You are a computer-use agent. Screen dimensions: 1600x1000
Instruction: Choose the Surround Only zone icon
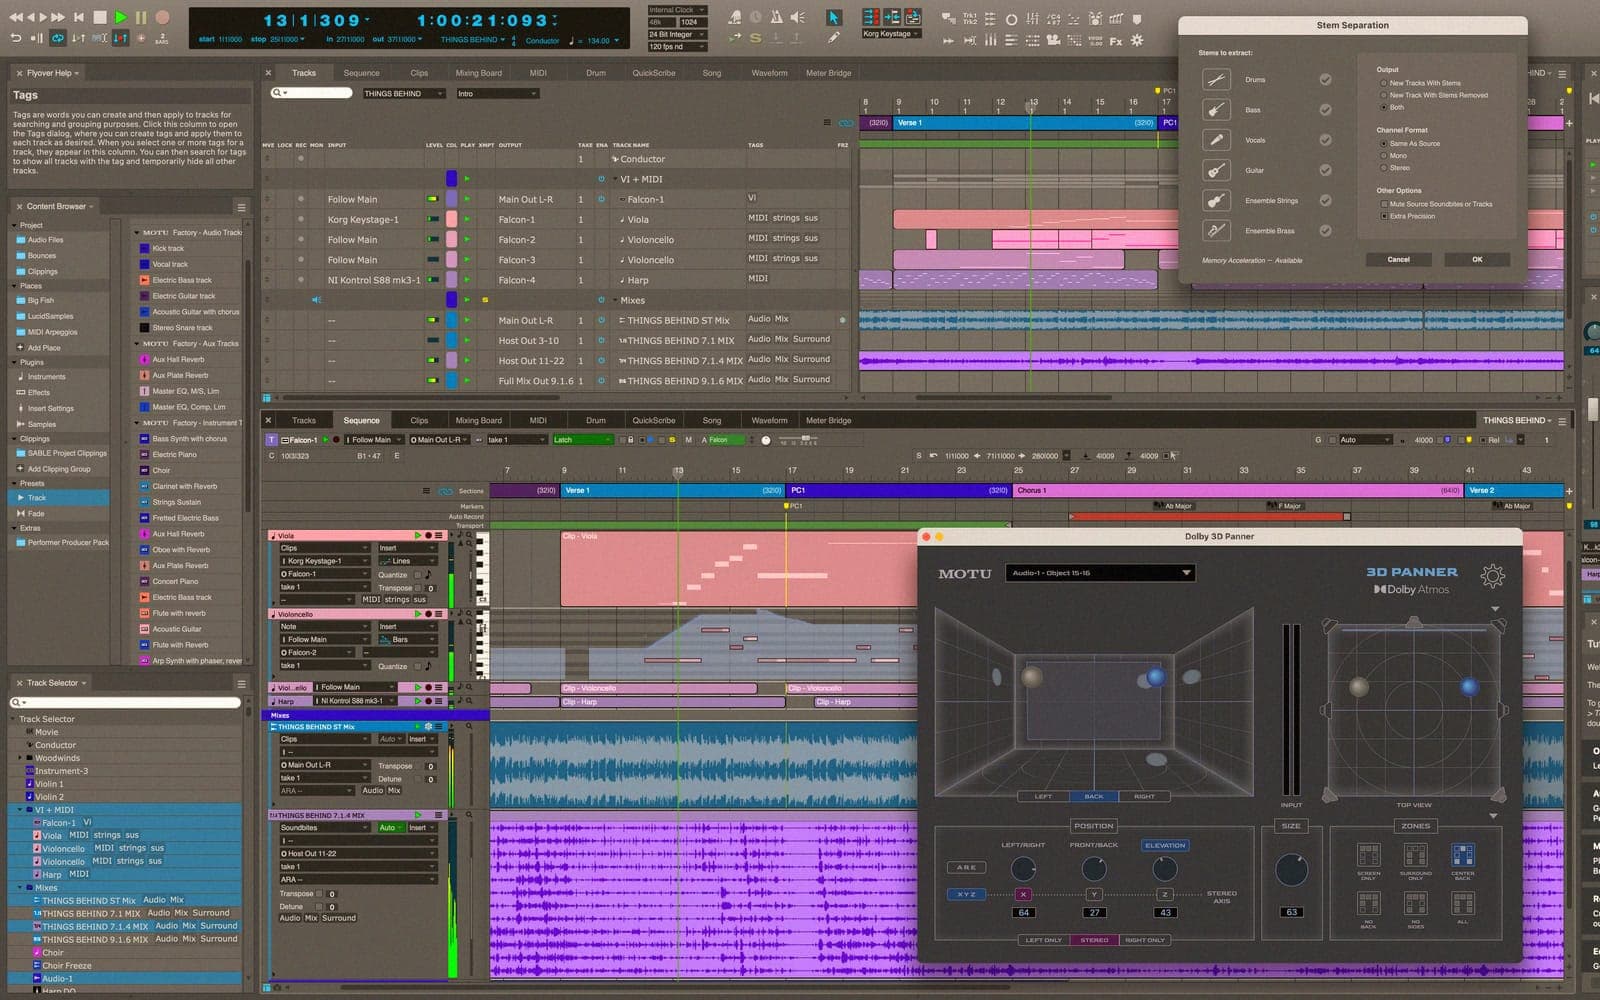tap(1415, 855)
